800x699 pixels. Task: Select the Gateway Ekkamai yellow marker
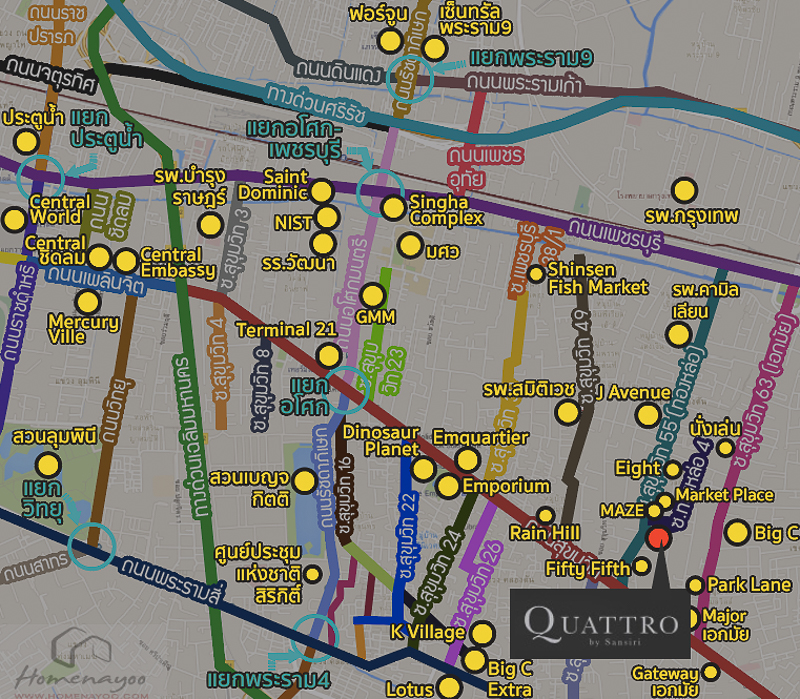point(711,673)
